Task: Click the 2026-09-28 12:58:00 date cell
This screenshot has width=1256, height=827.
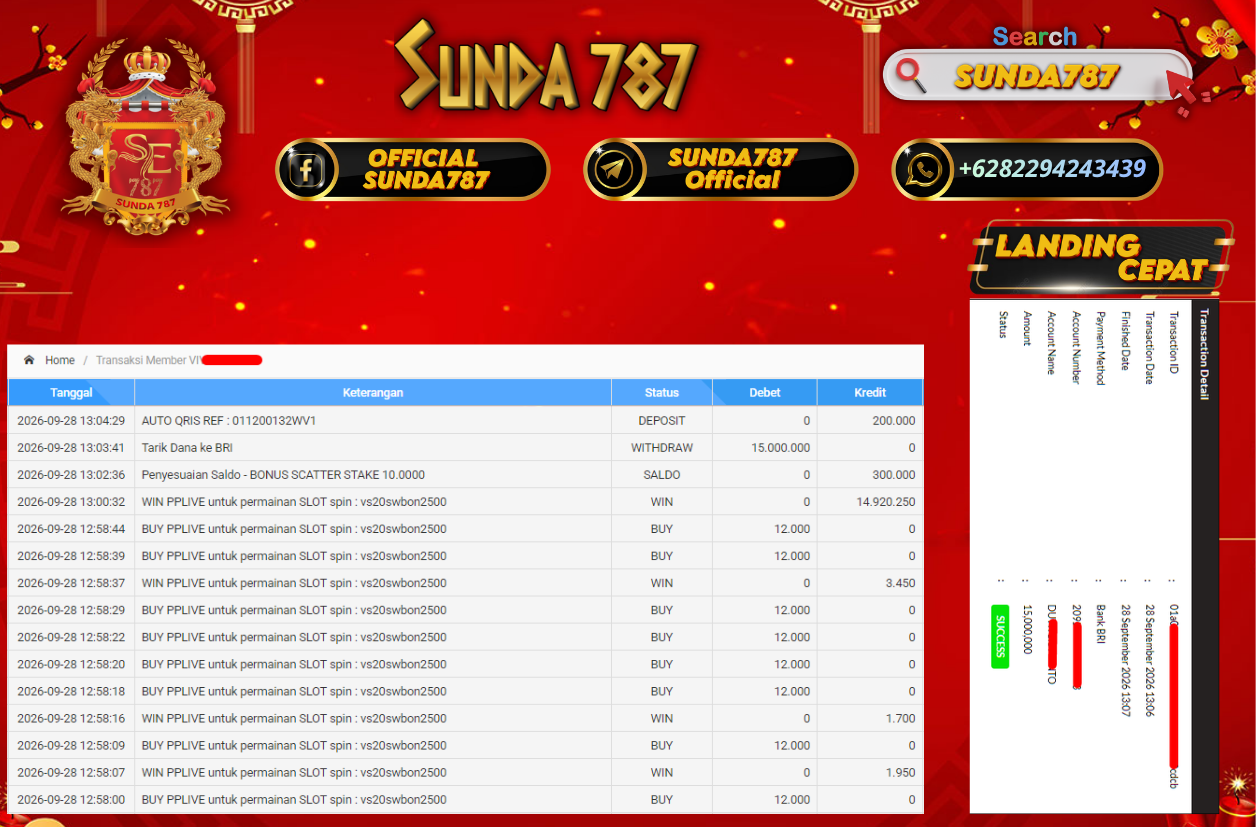Action: [71, 799]
